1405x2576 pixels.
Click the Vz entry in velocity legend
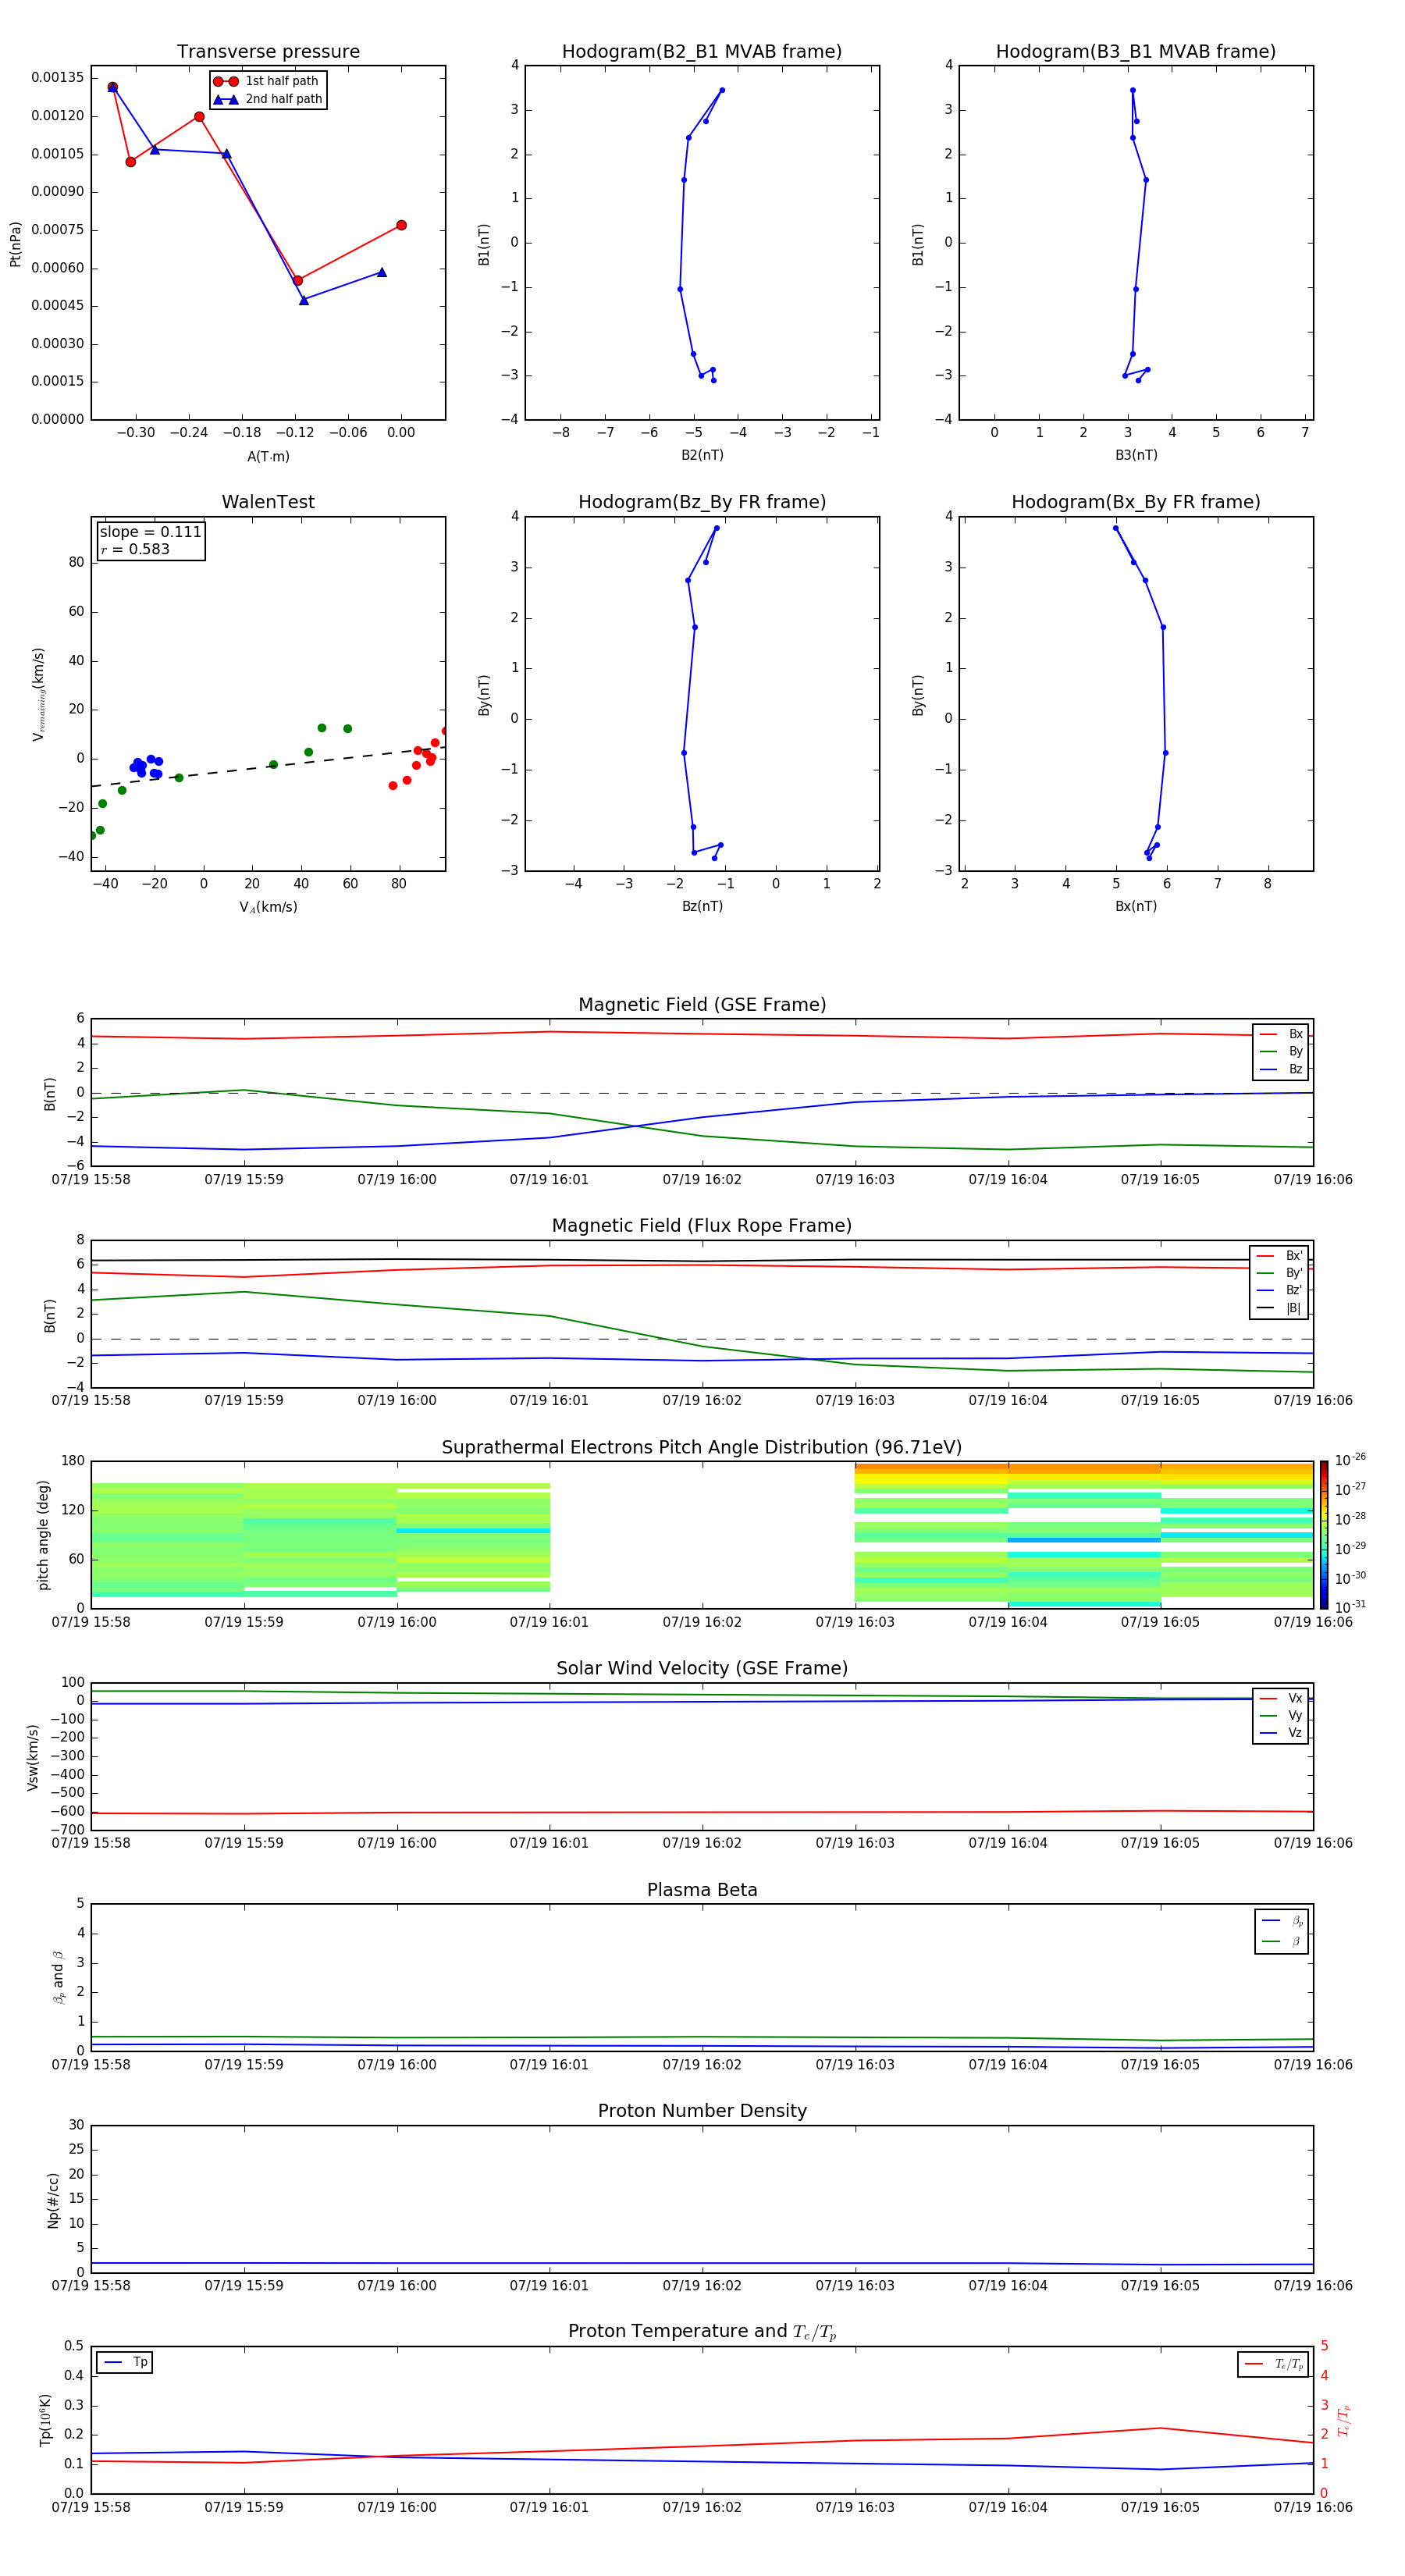coord(1281,1733)
